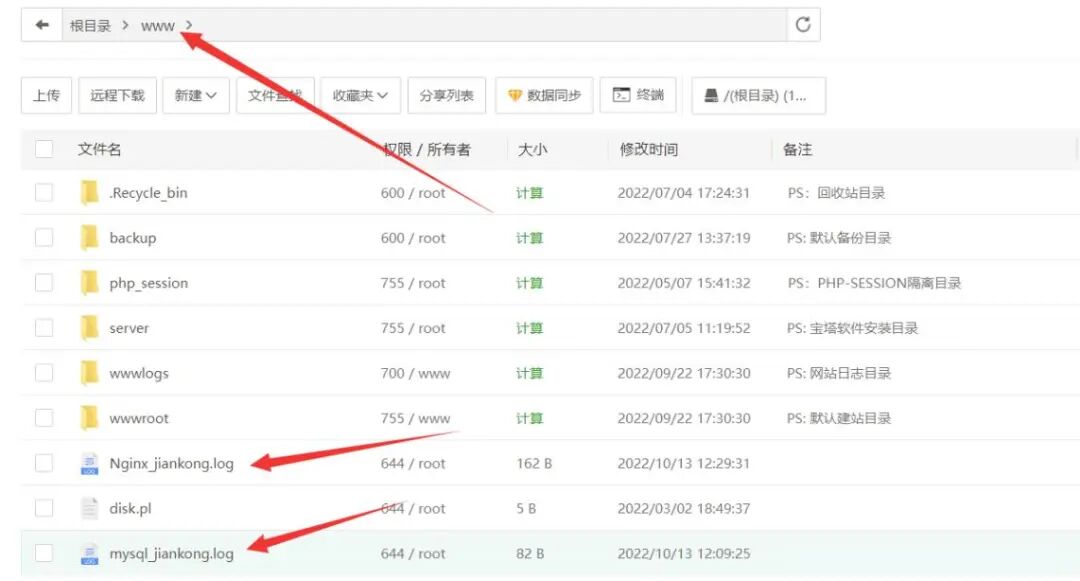Click the Nginx_jiankong.log file icon
Screen dimensions: 1080x581
tap(90, 463)
